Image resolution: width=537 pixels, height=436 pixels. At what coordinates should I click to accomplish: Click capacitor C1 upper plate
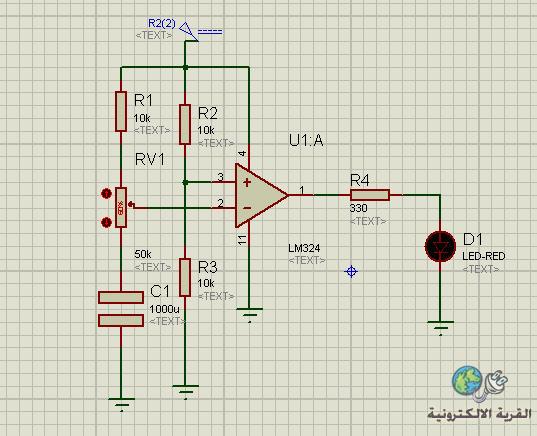[x=121, y=297]
